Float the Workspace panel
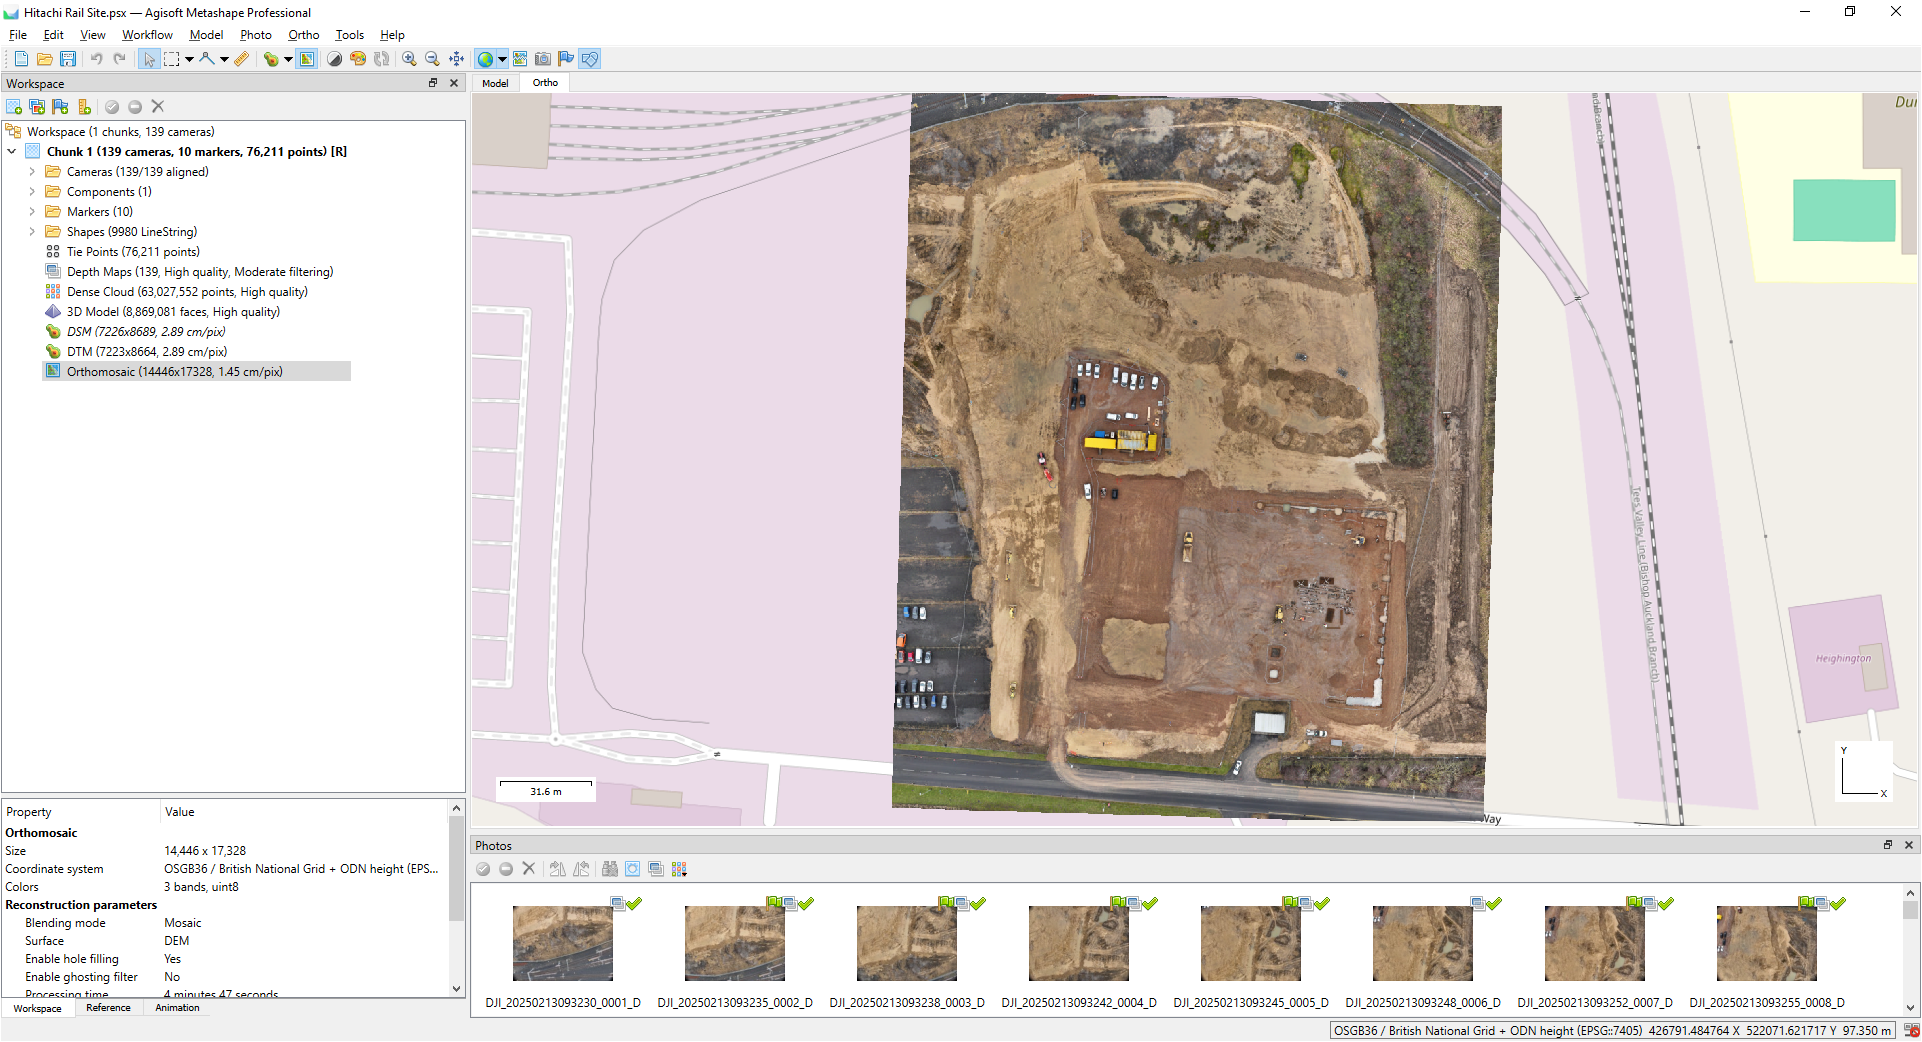 tap(433, 83)
